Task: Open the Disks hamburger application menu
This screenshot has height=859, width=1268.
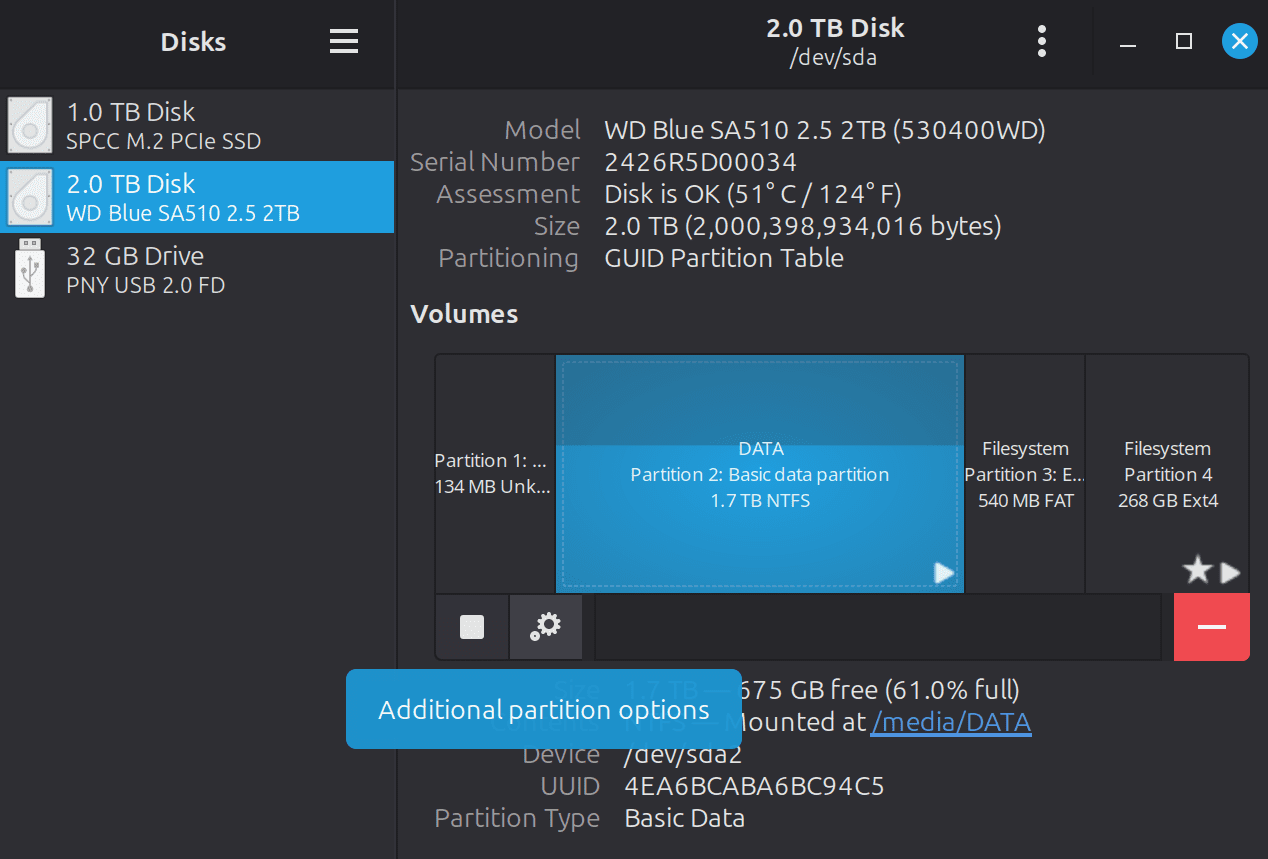Action: coord(343,42)
